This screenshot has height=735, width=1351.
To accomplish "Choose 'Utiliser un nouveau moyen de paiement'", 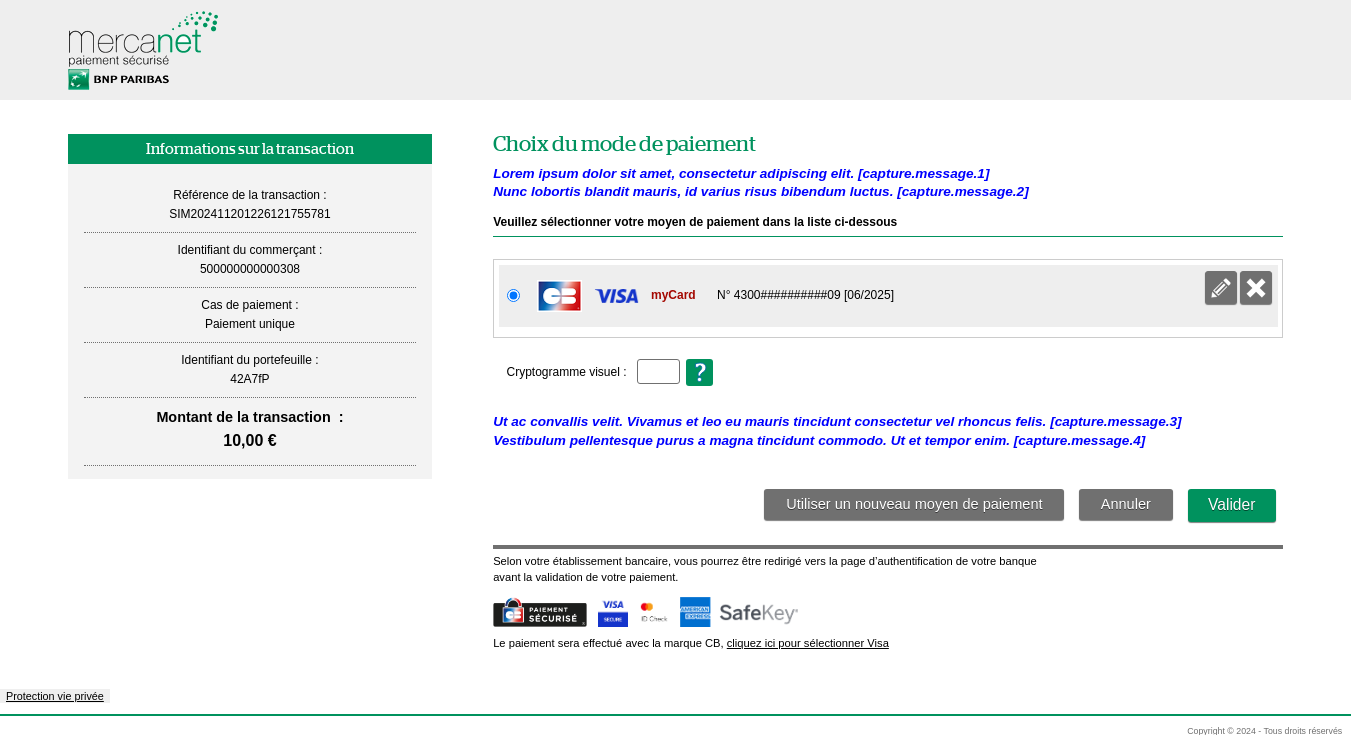I will click(x=913, y=505).
